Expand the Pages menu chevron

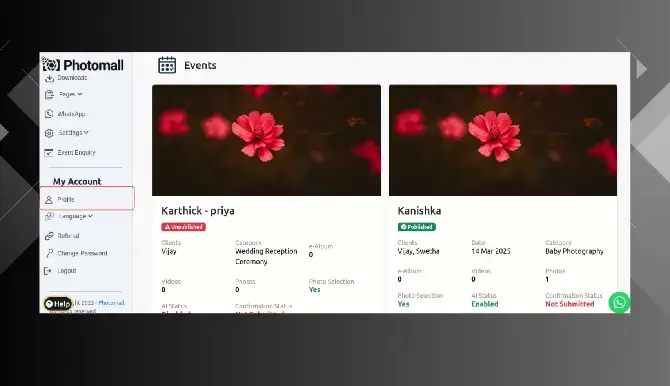(x=80, y=94)
